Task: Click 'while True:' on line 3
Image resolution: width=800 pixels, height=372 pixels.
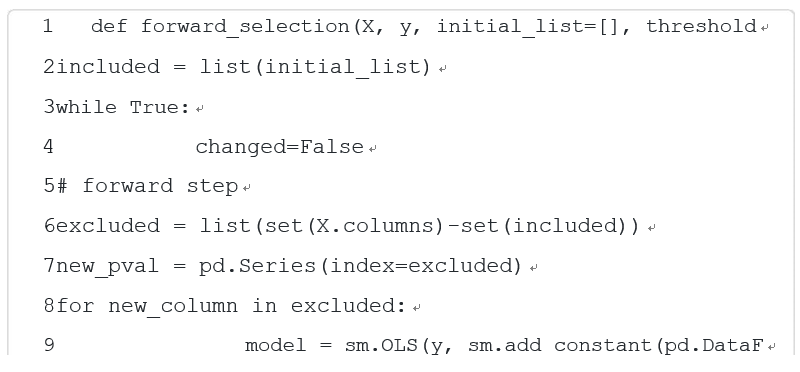Action: (123, 107)
